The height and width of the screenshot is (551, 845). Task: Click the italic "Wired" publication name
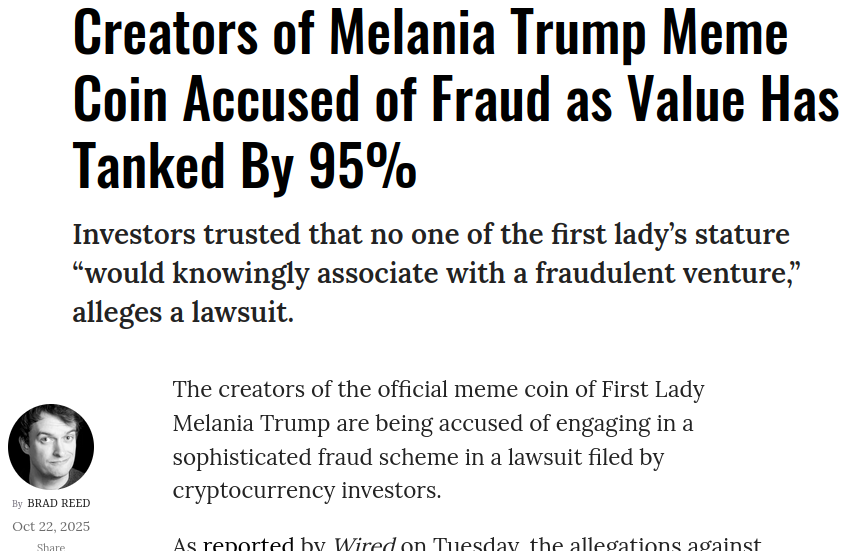click(x=363, y=543)
